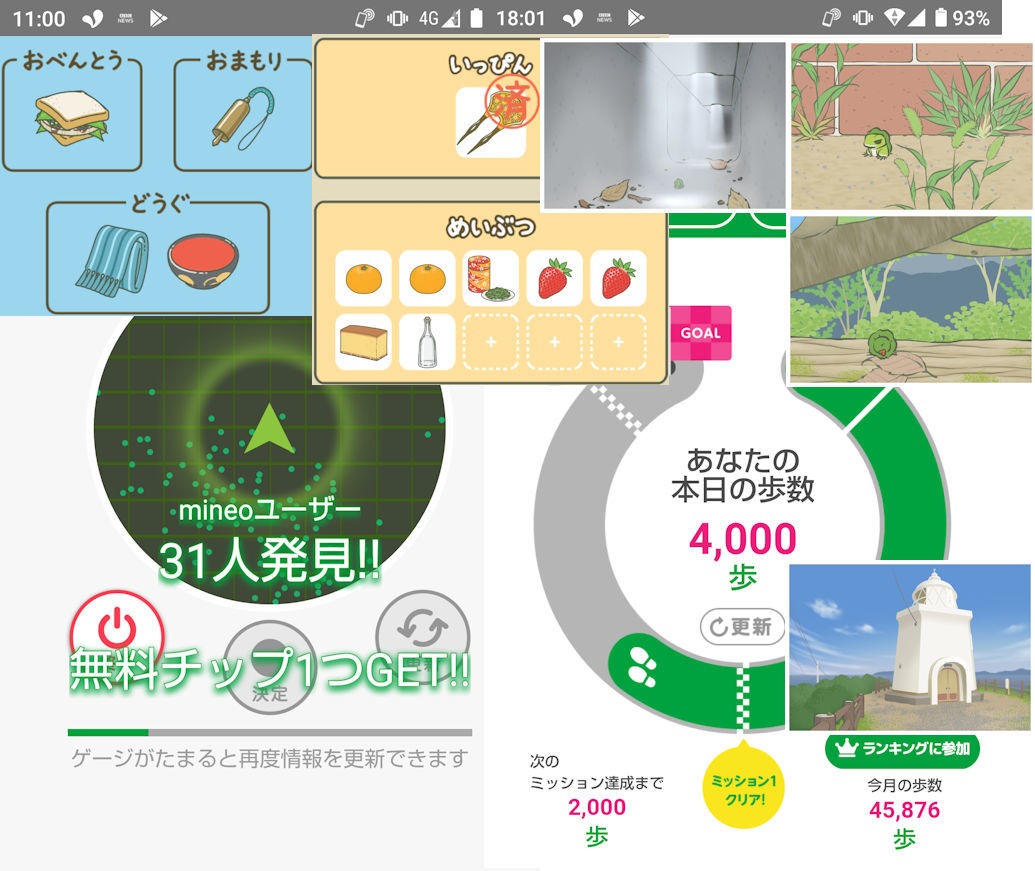Tap the refresh gauge progress bar
This screenshot has width=1035, height=871.
click(269, 732)
